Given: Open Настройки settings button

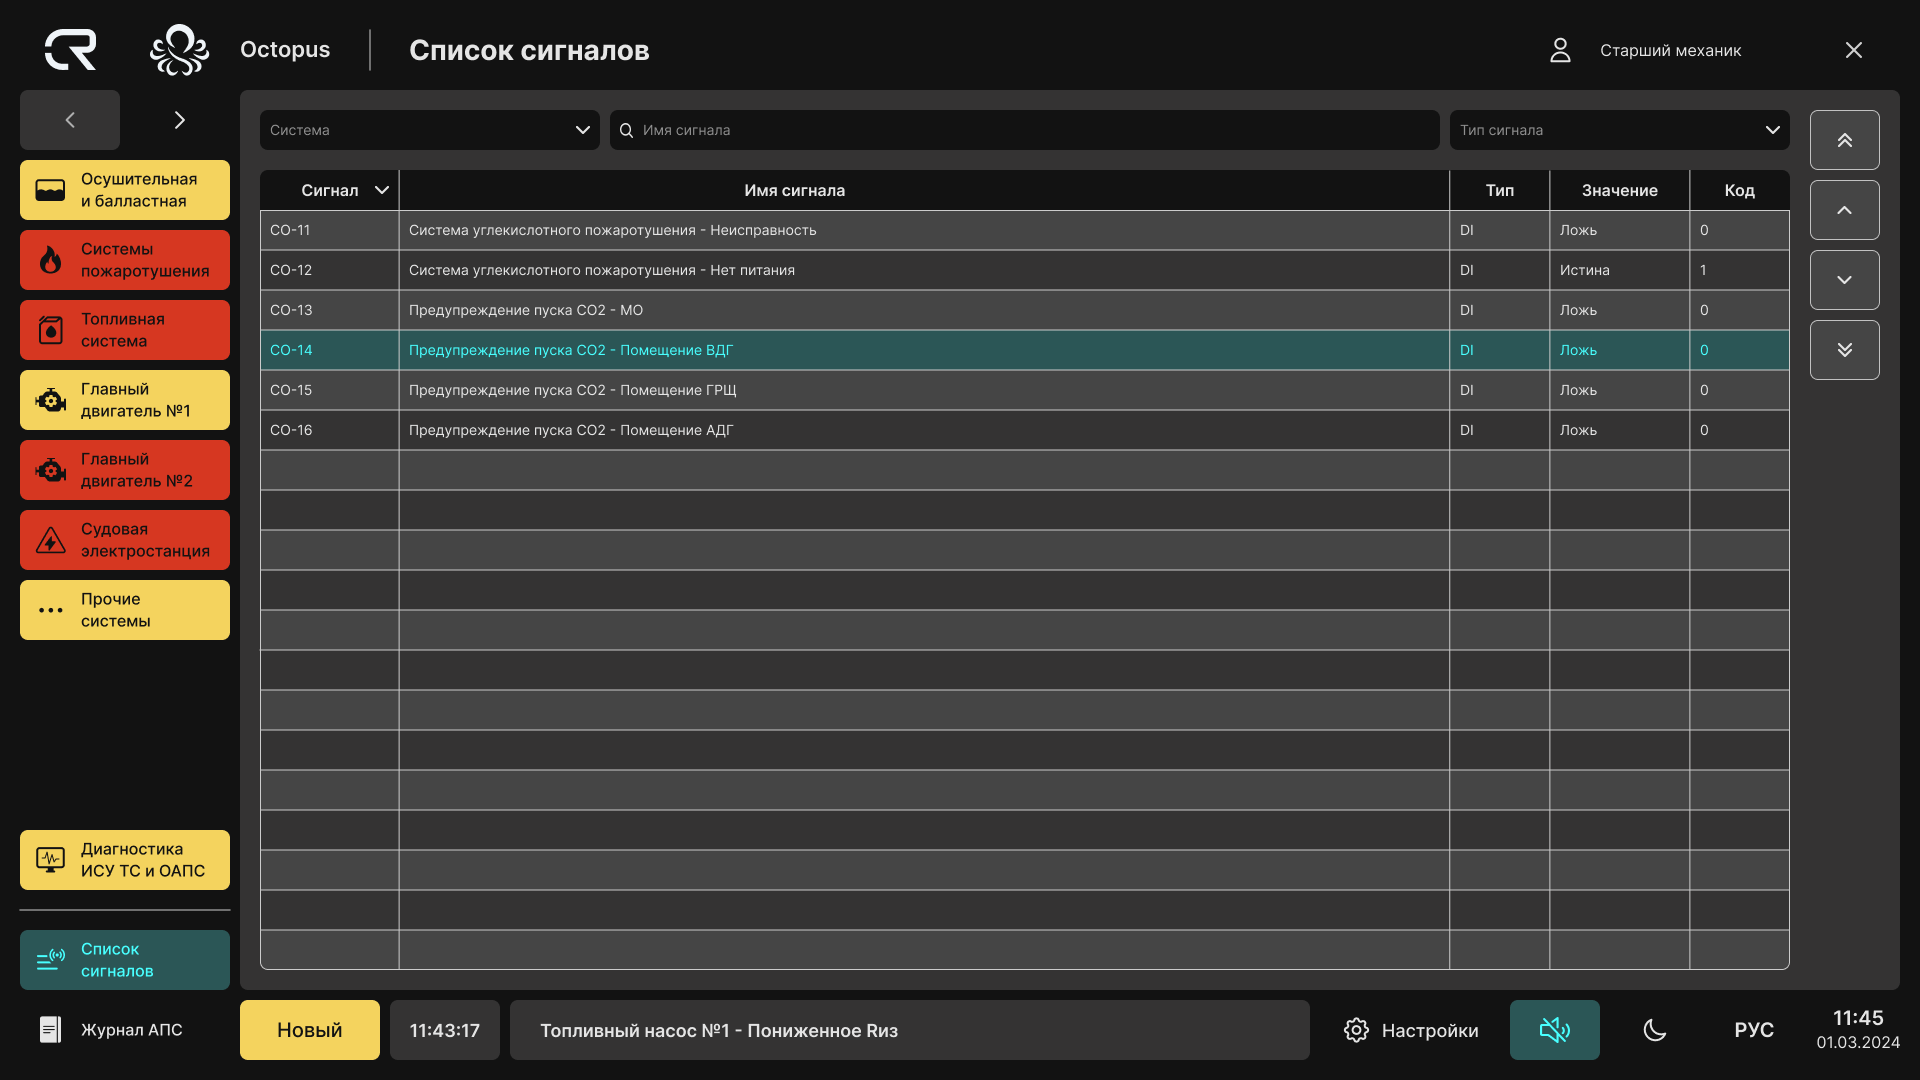Looking at the screenshot, I should pyautogui.click(x=1411, y=1030).
